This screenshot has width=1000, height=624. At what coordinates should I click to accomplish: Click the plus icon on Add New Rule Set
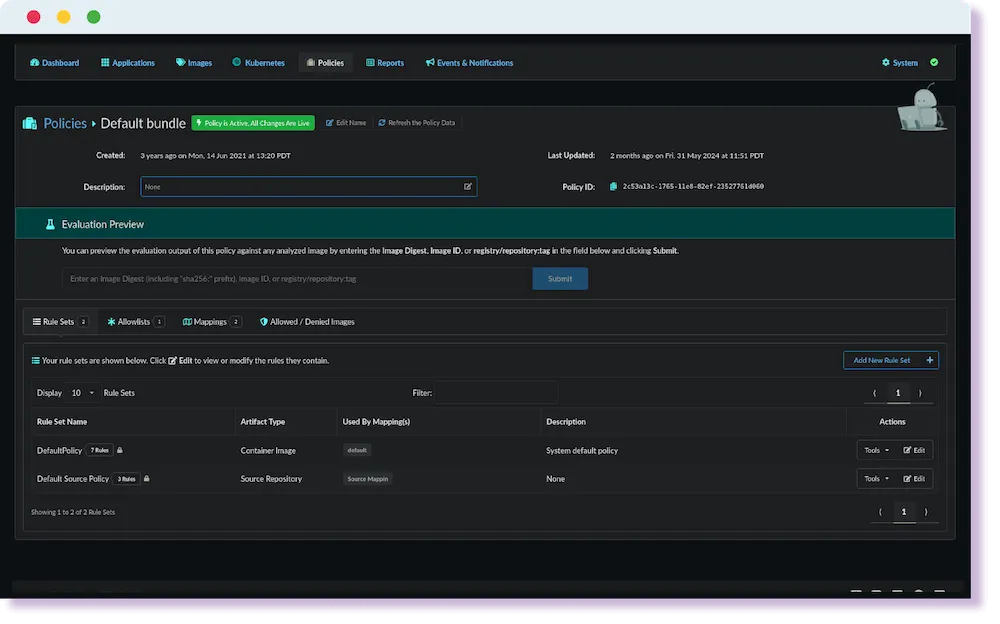coord(929,360)
